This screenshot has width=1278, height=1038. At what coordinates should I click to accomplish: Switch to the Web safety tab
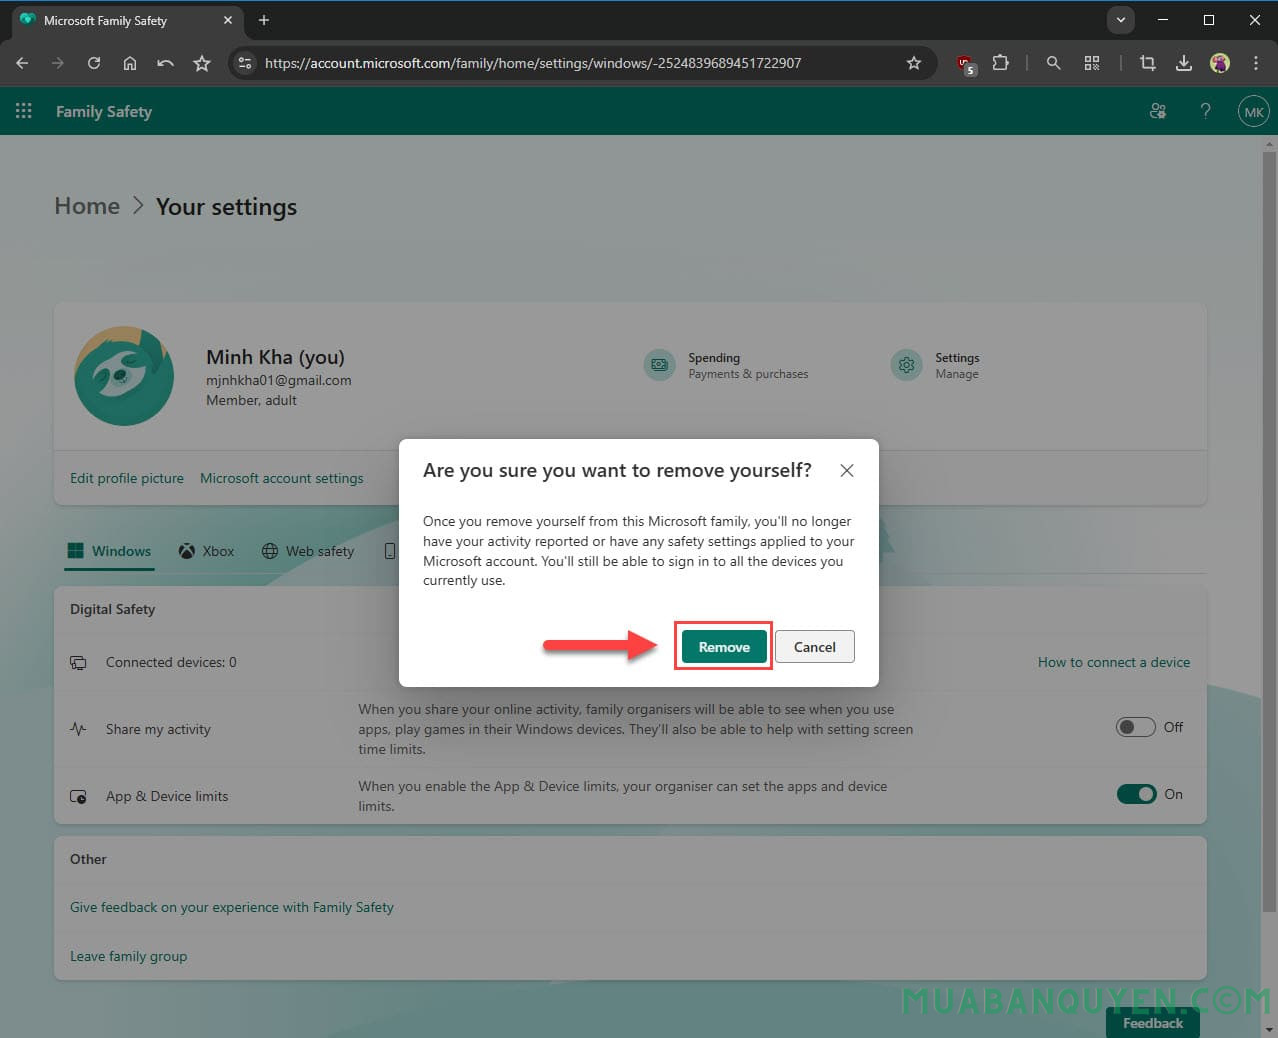coord(308,551)
